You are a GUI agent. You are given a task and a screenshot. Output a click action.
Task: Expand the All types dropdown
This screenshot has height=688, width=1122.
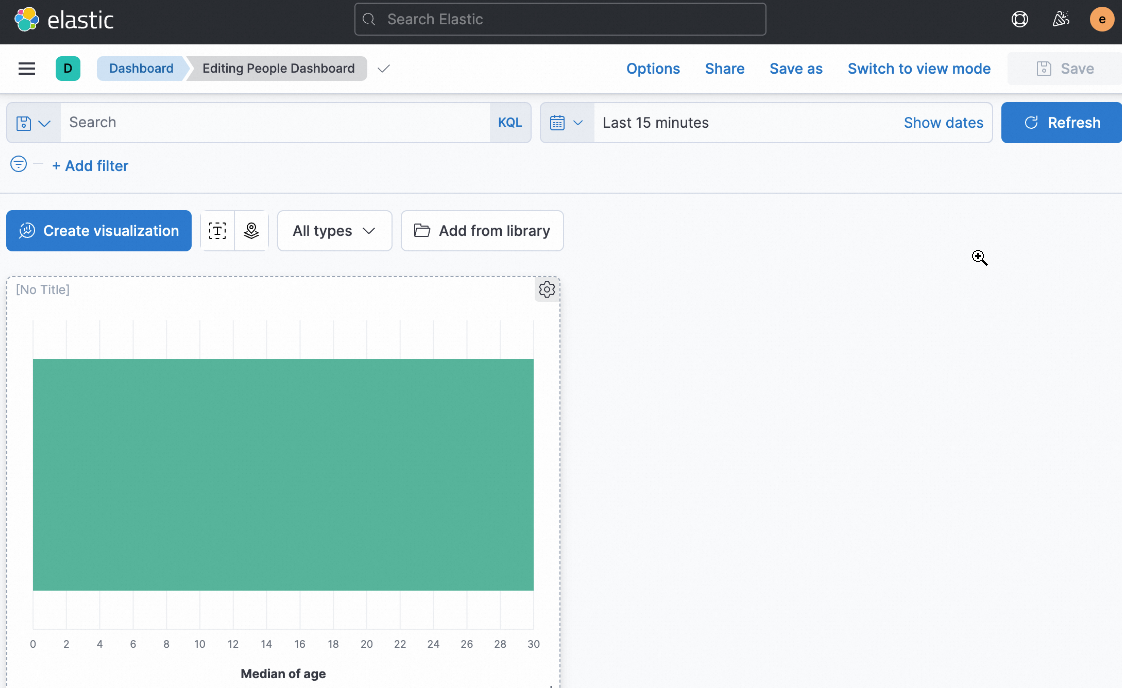334,230
